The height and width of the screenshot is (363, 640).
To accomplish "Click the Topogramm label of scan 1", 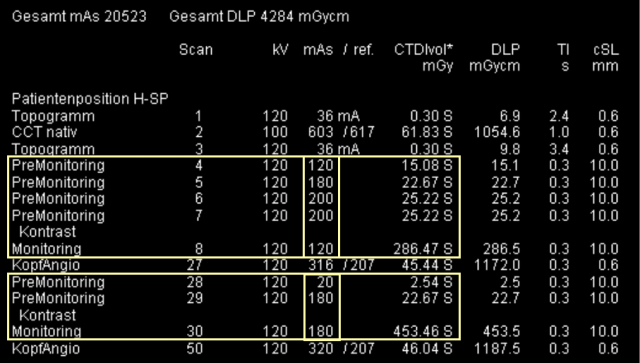I will coord(53,116).
